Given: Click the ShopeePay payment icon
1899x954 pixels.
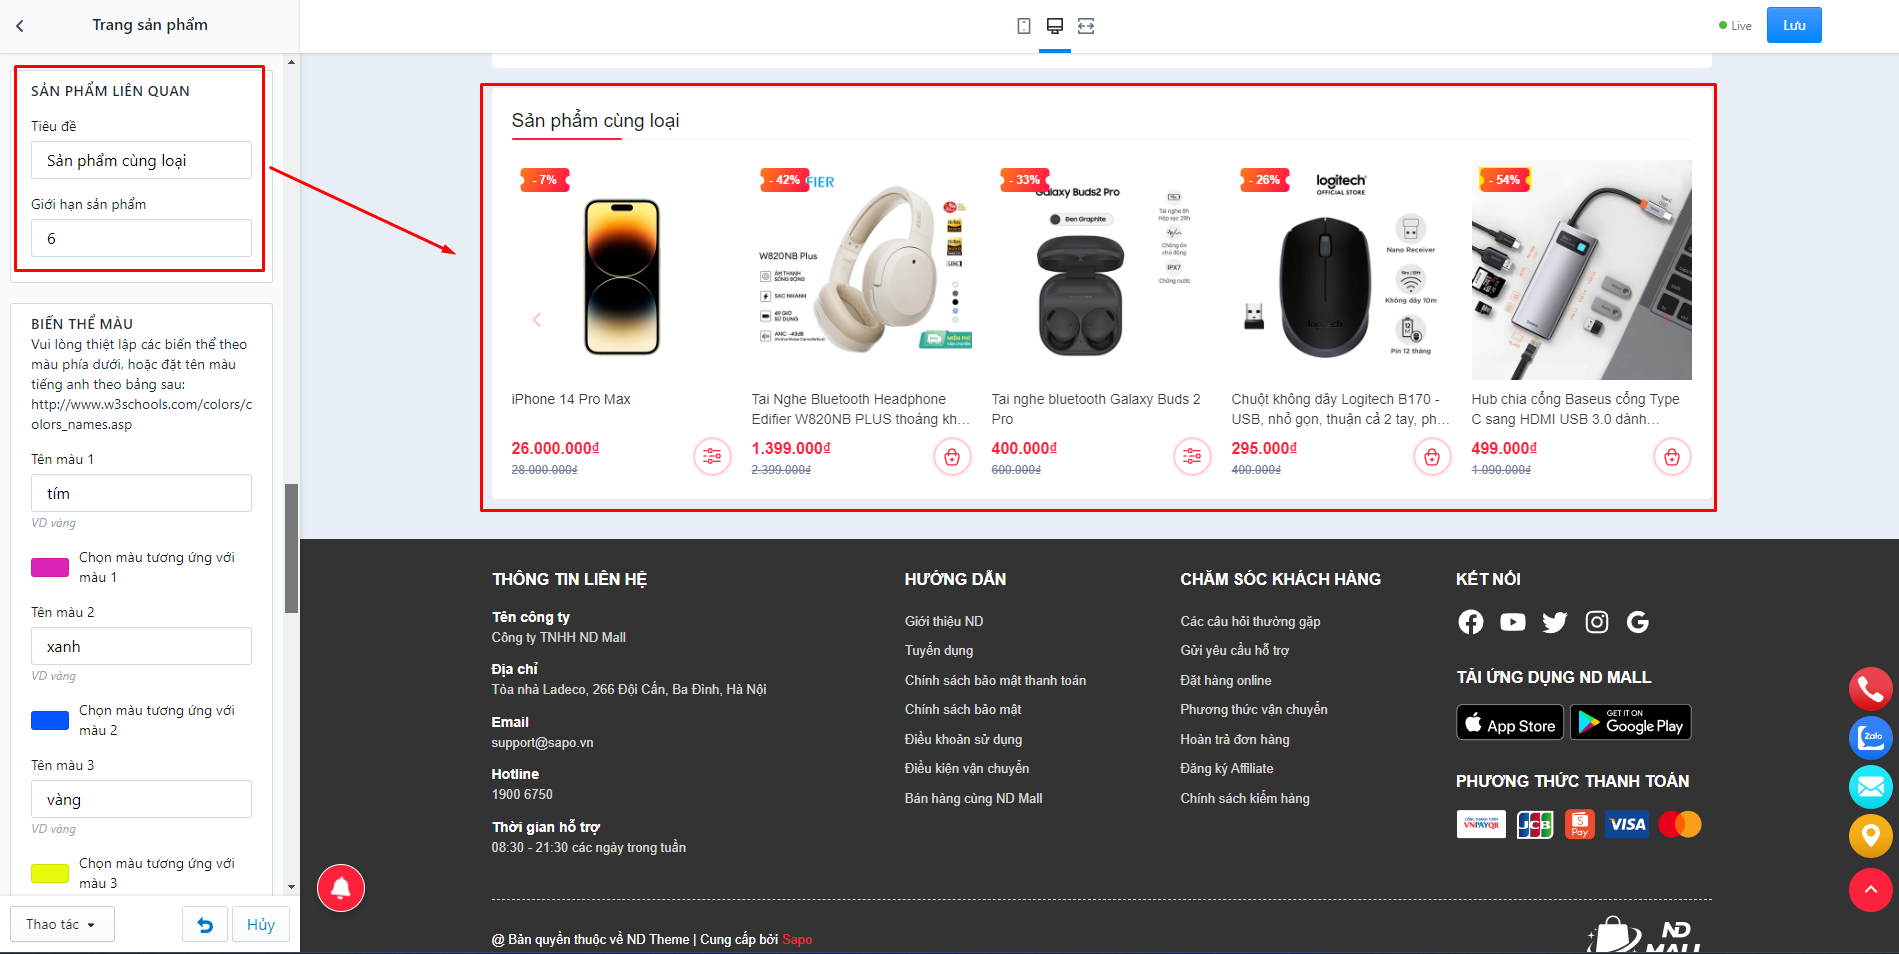Looking at the screenshot, I should point(1580,824).
